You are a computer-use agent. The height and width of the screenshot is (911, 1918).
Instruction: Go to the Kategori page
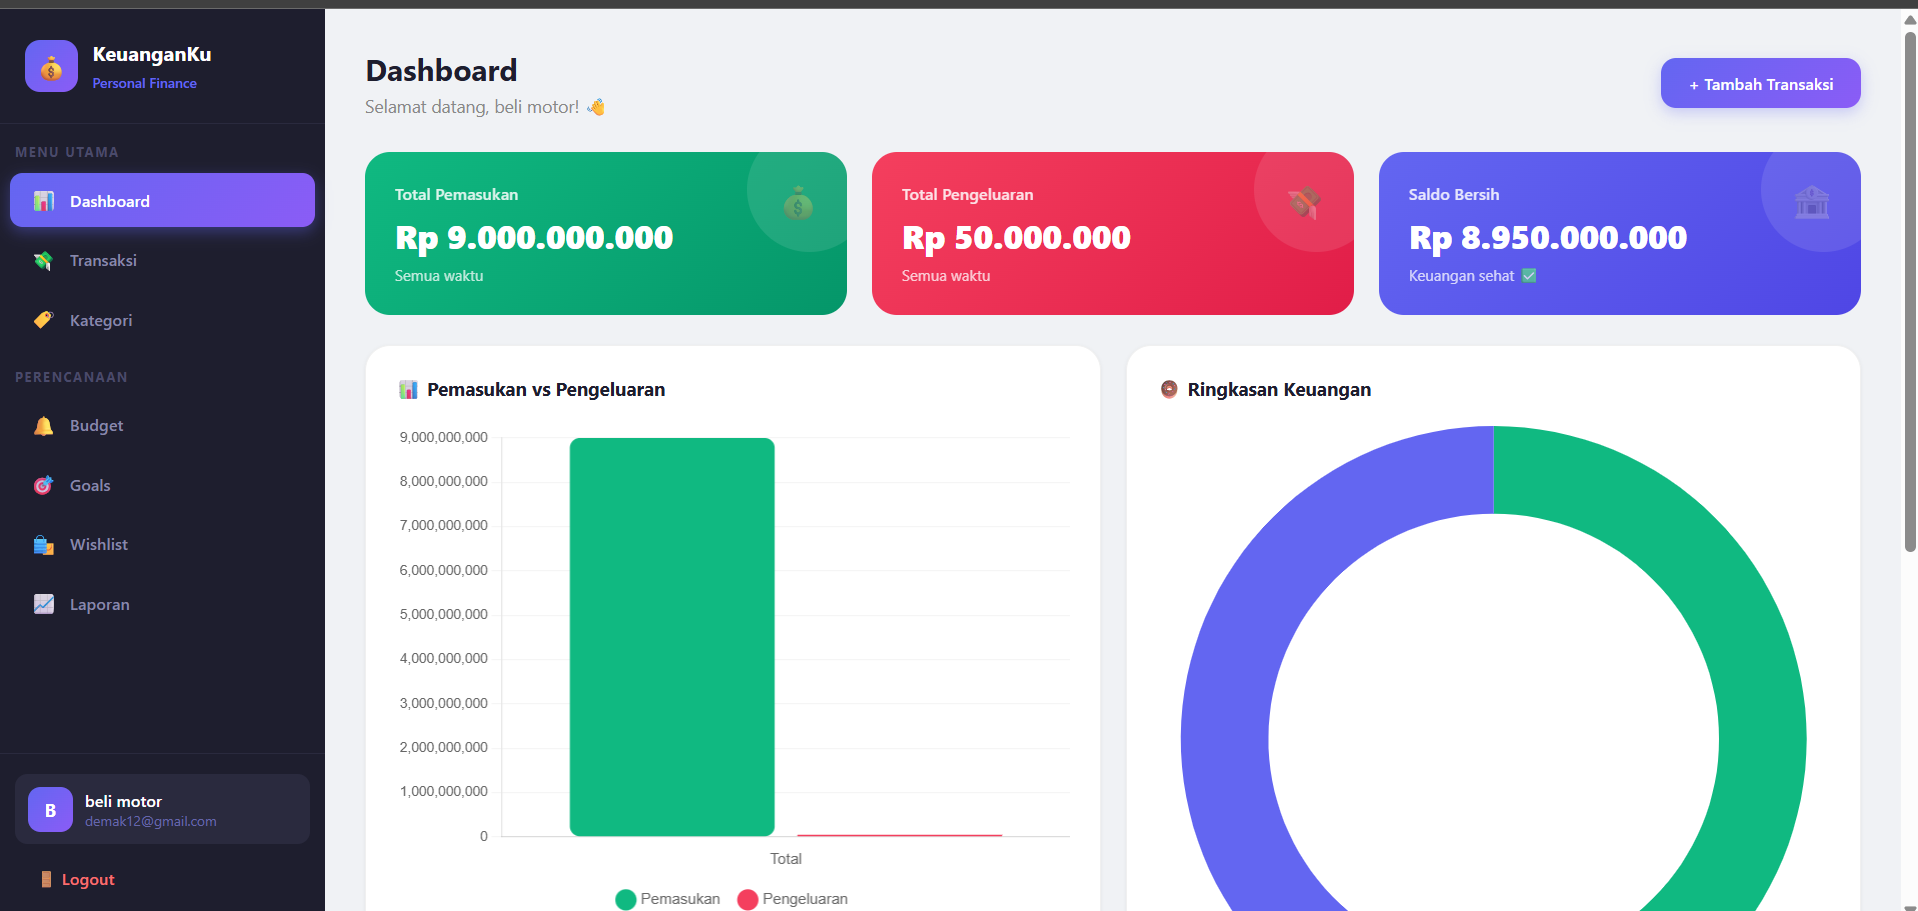pyautogui.click(x=162, y=320)
